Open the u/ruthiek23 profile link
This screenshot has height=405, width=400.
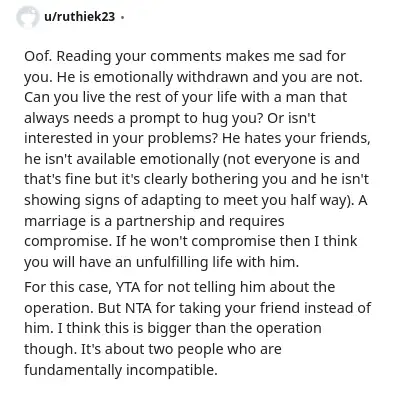(x=79, y=16)
